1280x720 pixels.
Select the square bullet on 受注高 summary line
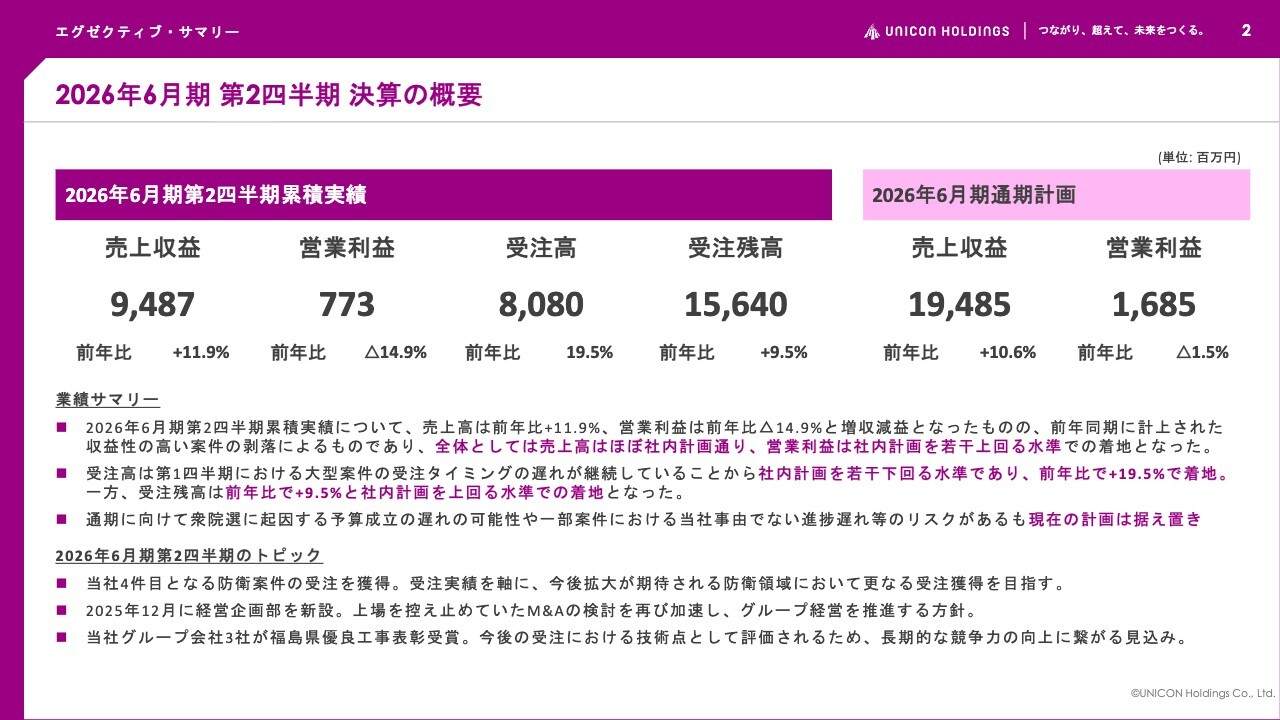pos(61,472)
